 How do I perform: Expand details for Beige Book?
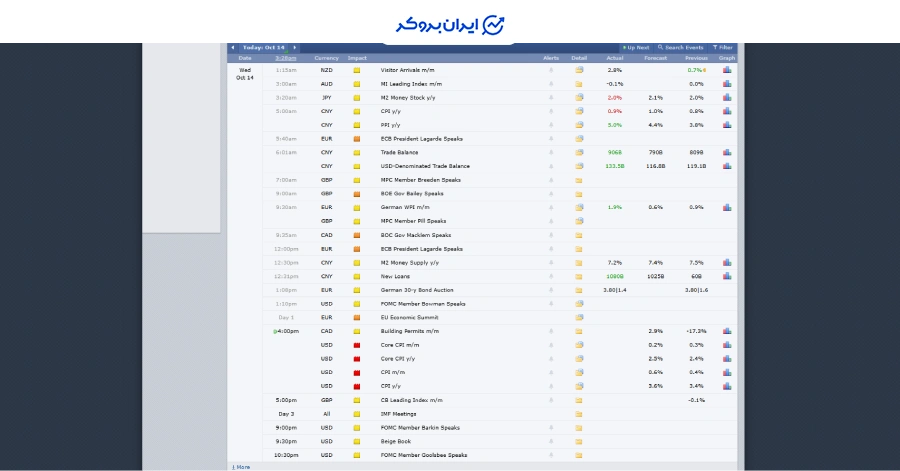[579, 442]
